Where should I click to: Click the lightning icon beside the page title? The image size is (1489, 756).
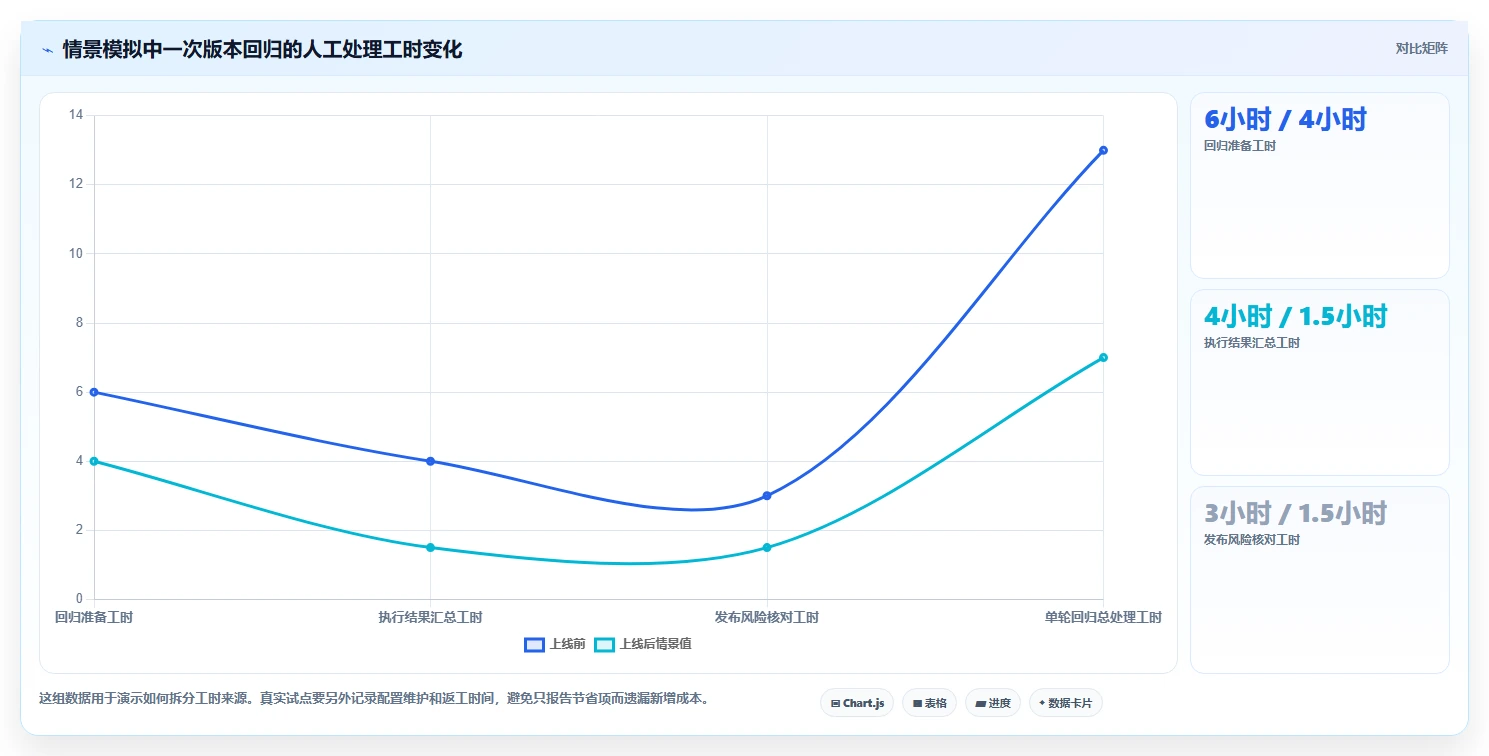point(47,50)
